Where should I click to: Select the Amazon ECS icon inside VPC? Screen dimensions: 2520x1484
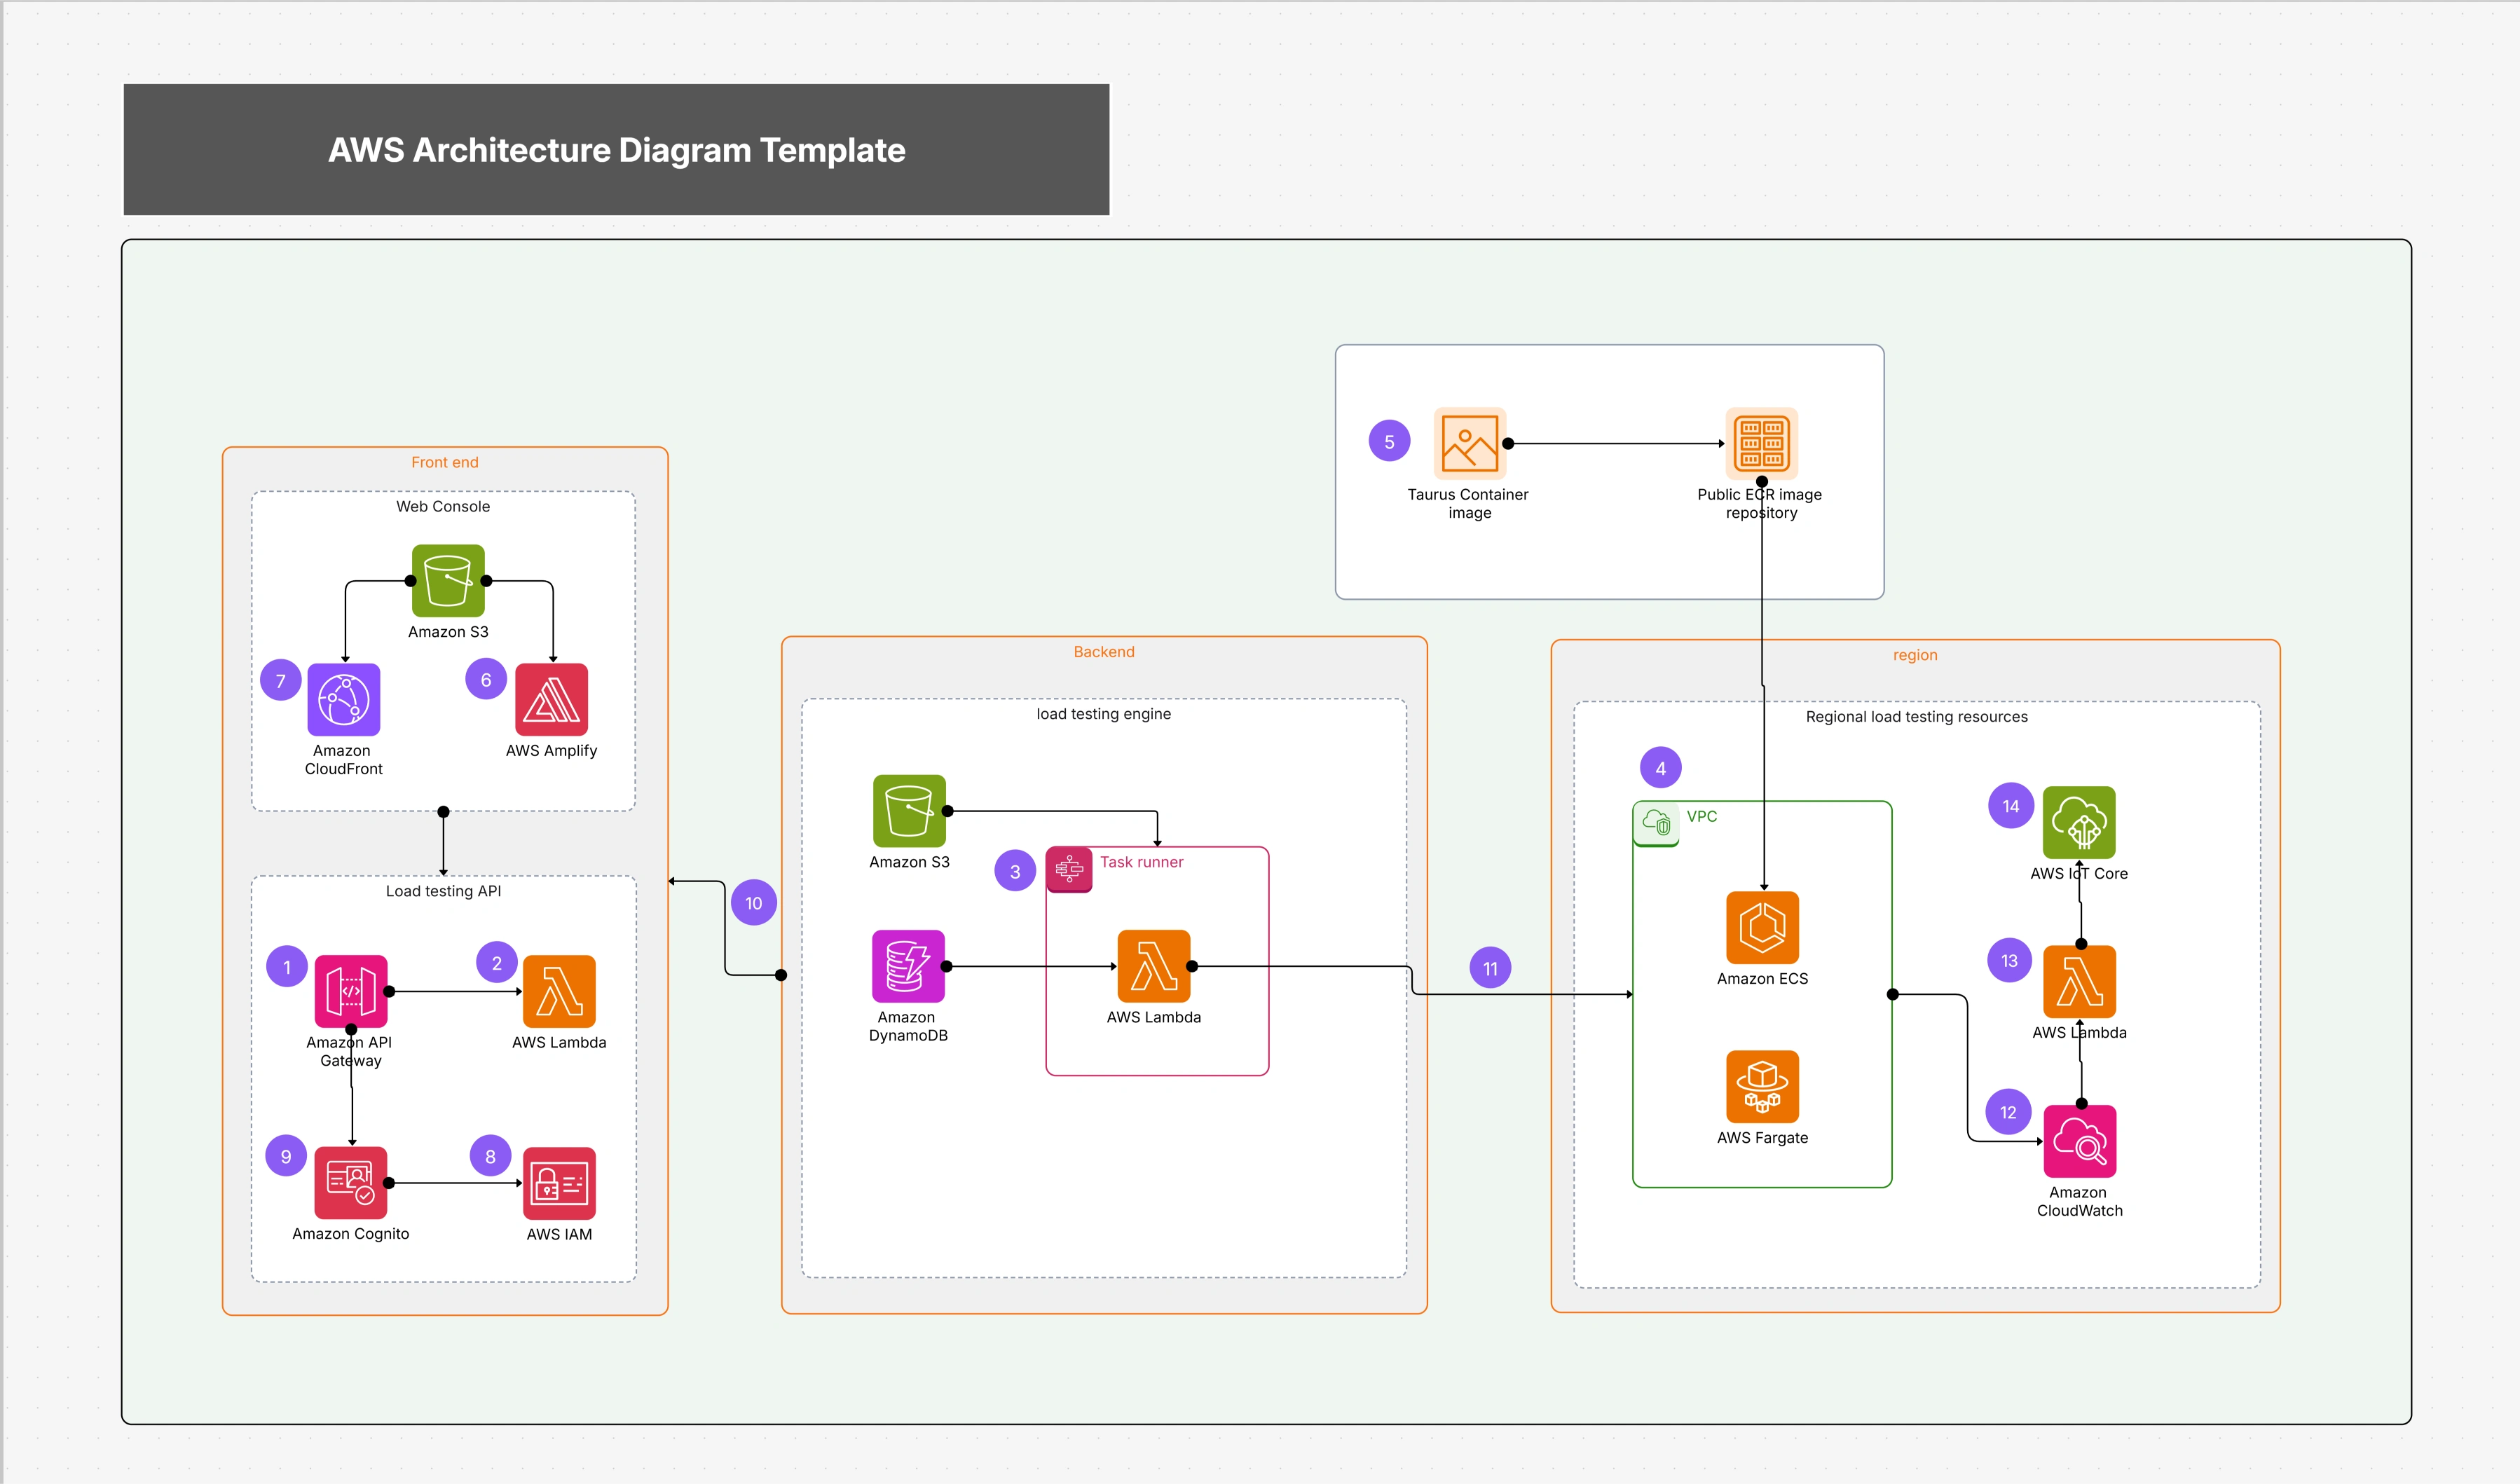point(1763,928)
